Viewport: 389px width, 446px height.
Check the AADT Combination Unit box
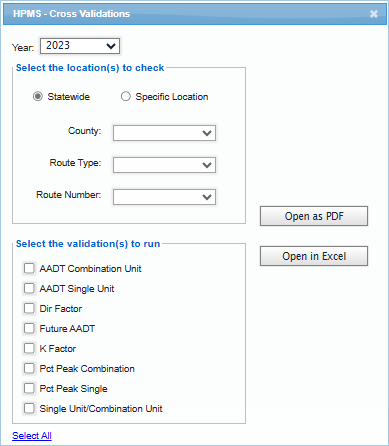pos(29,268)
